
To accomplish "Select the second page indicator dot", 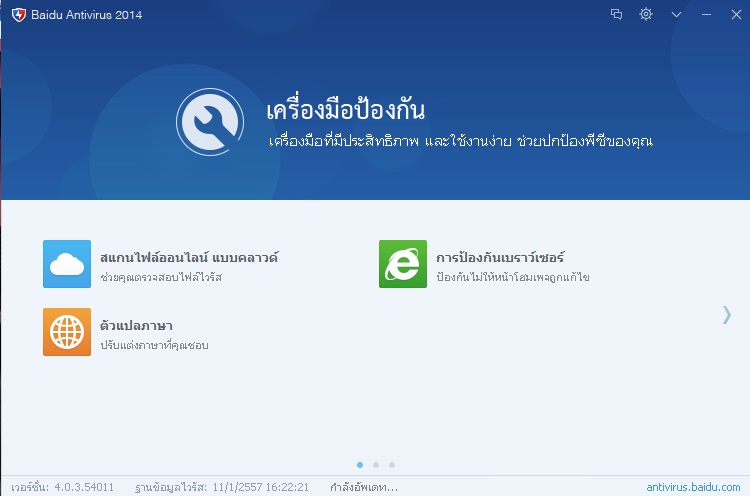I will point(376,465).
